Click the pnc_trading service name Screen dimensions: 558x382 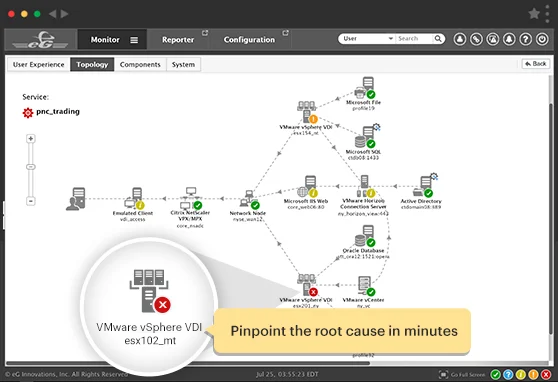click(x=58, y=111)
